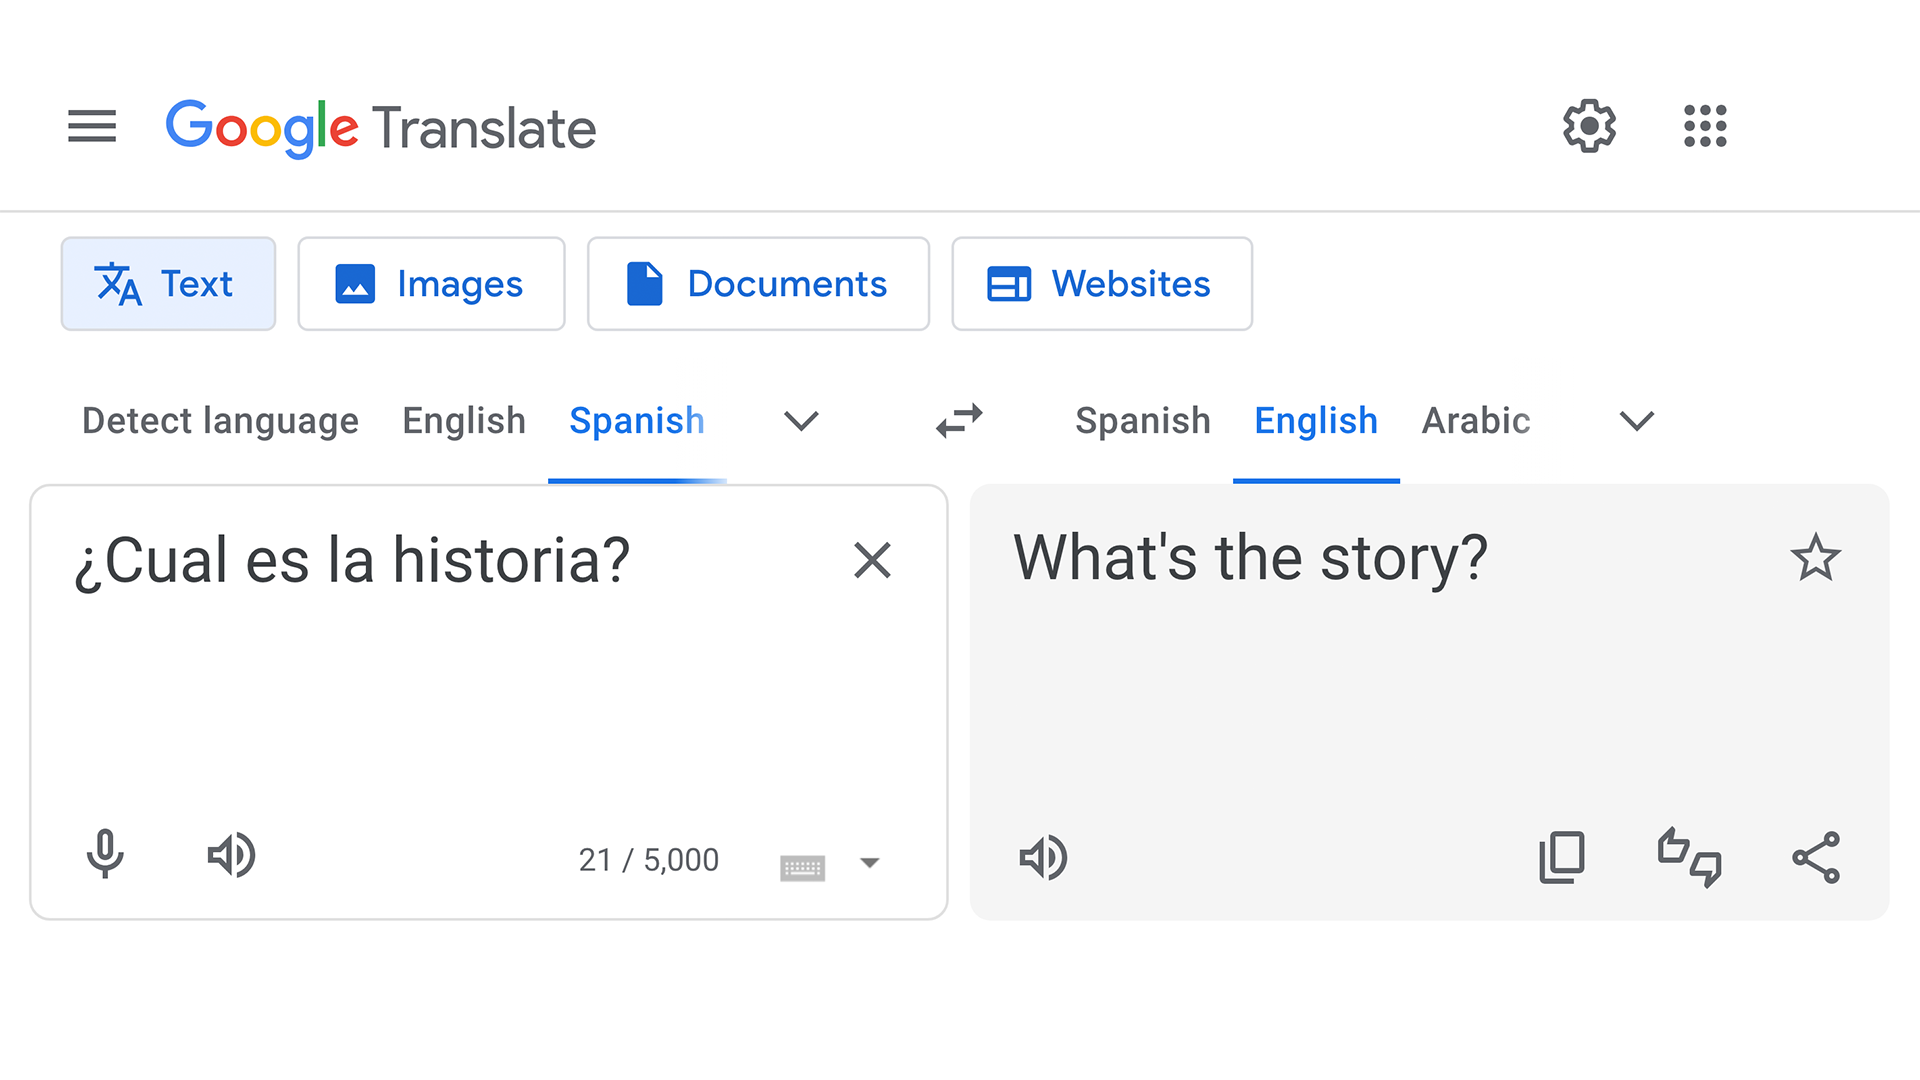Toggle the virtual keyboard icon
The height and width of the screenshot is (1080, 1920).
(x=802, y=867)
